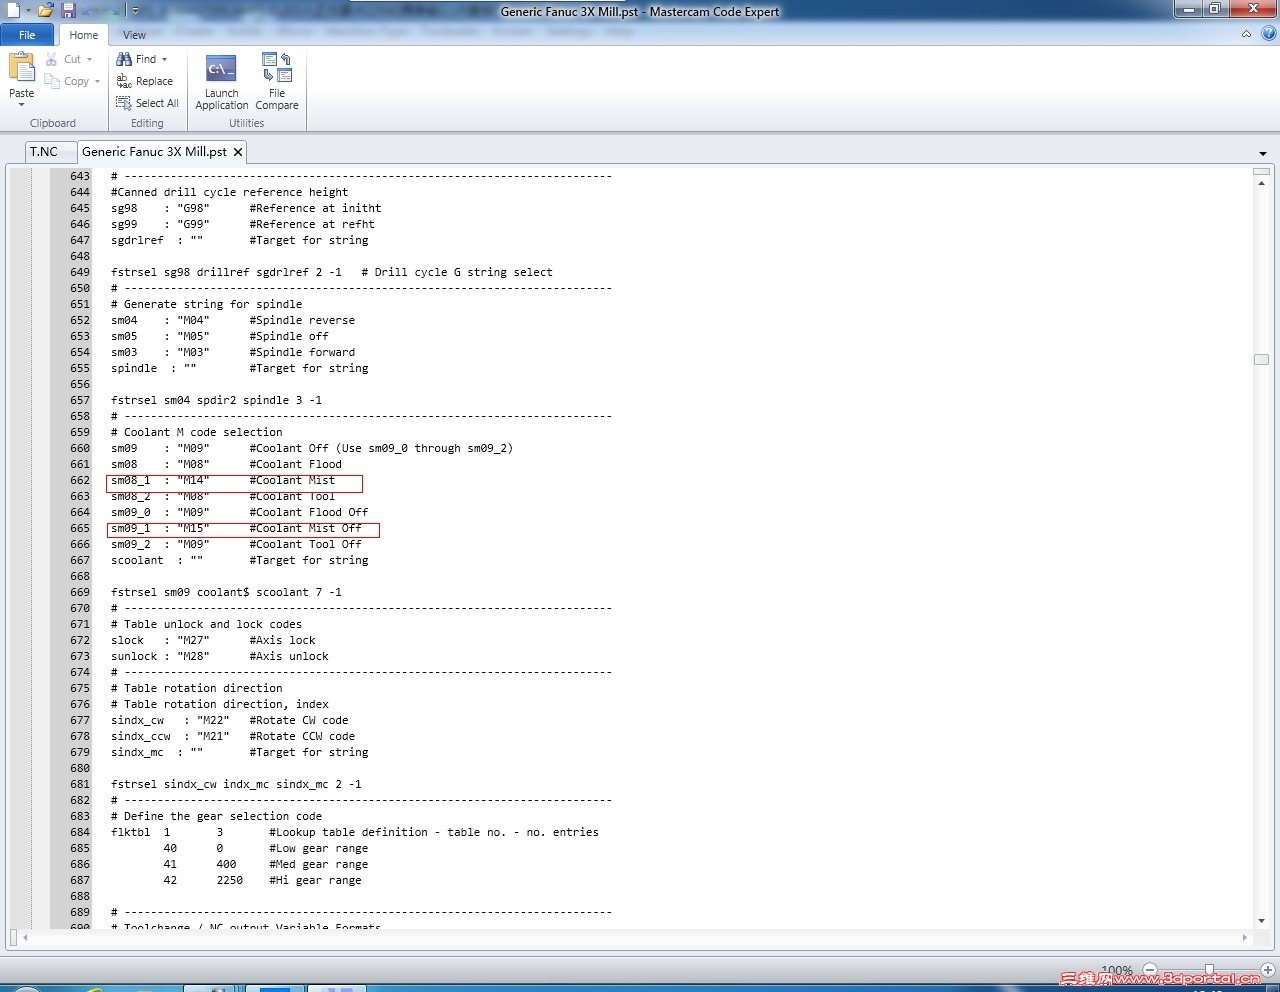The height and width of the screenshot is (992, 1280).
Task: Click the vertical scrollbar down arrow
Action: tap(1261, 921)
